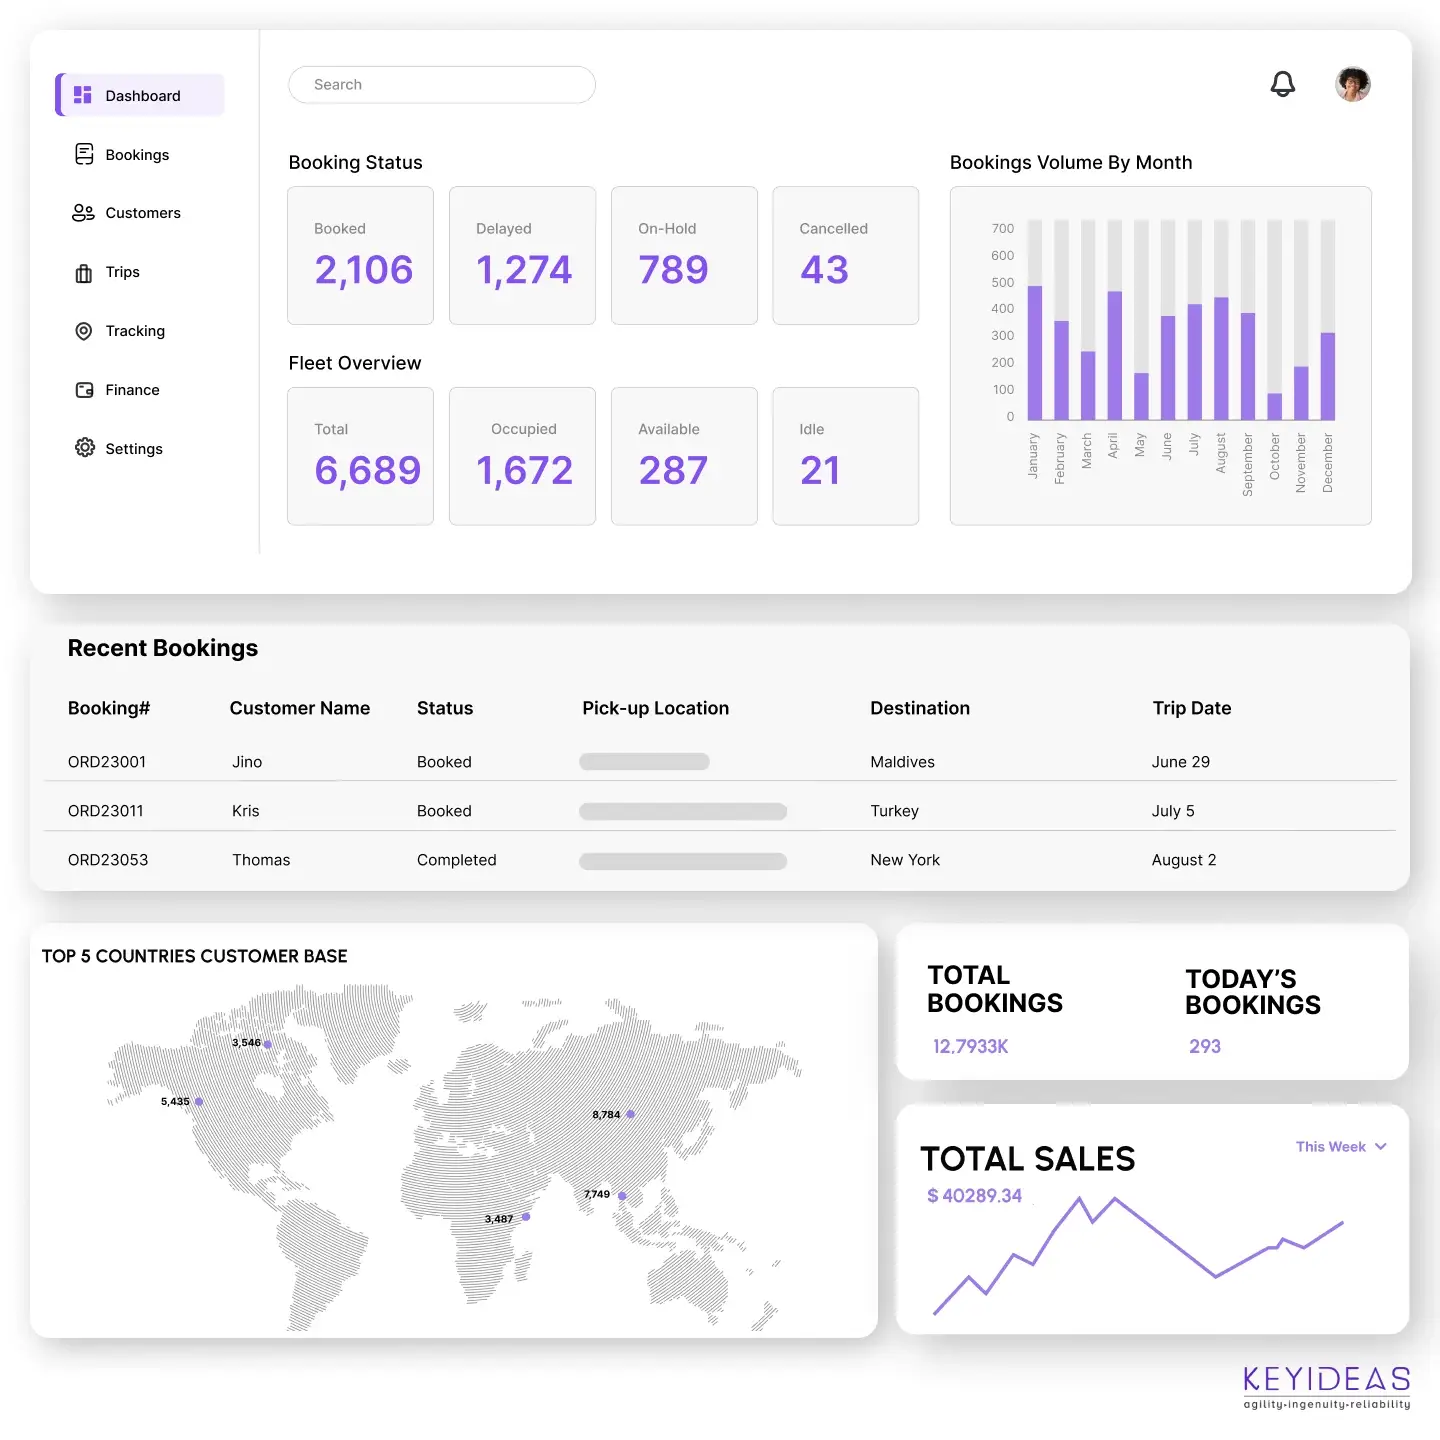Click the 12,7933K total bookings value
This screenshot has height=1440, width=1440.
click(970, 1046)
